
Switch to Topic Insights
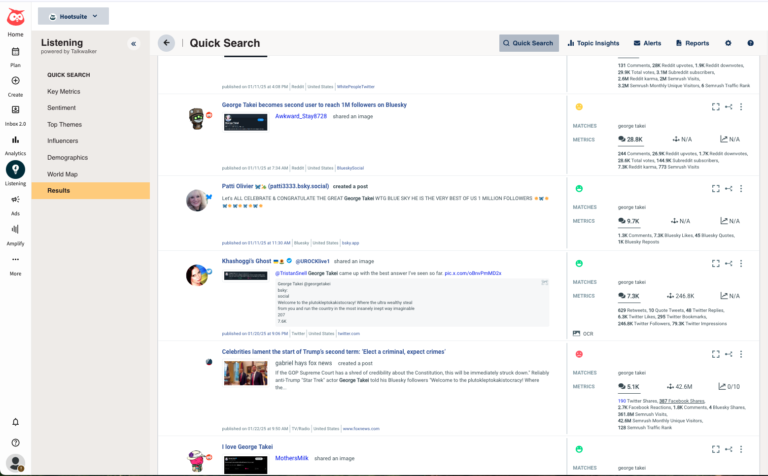[x=593, y=43]
